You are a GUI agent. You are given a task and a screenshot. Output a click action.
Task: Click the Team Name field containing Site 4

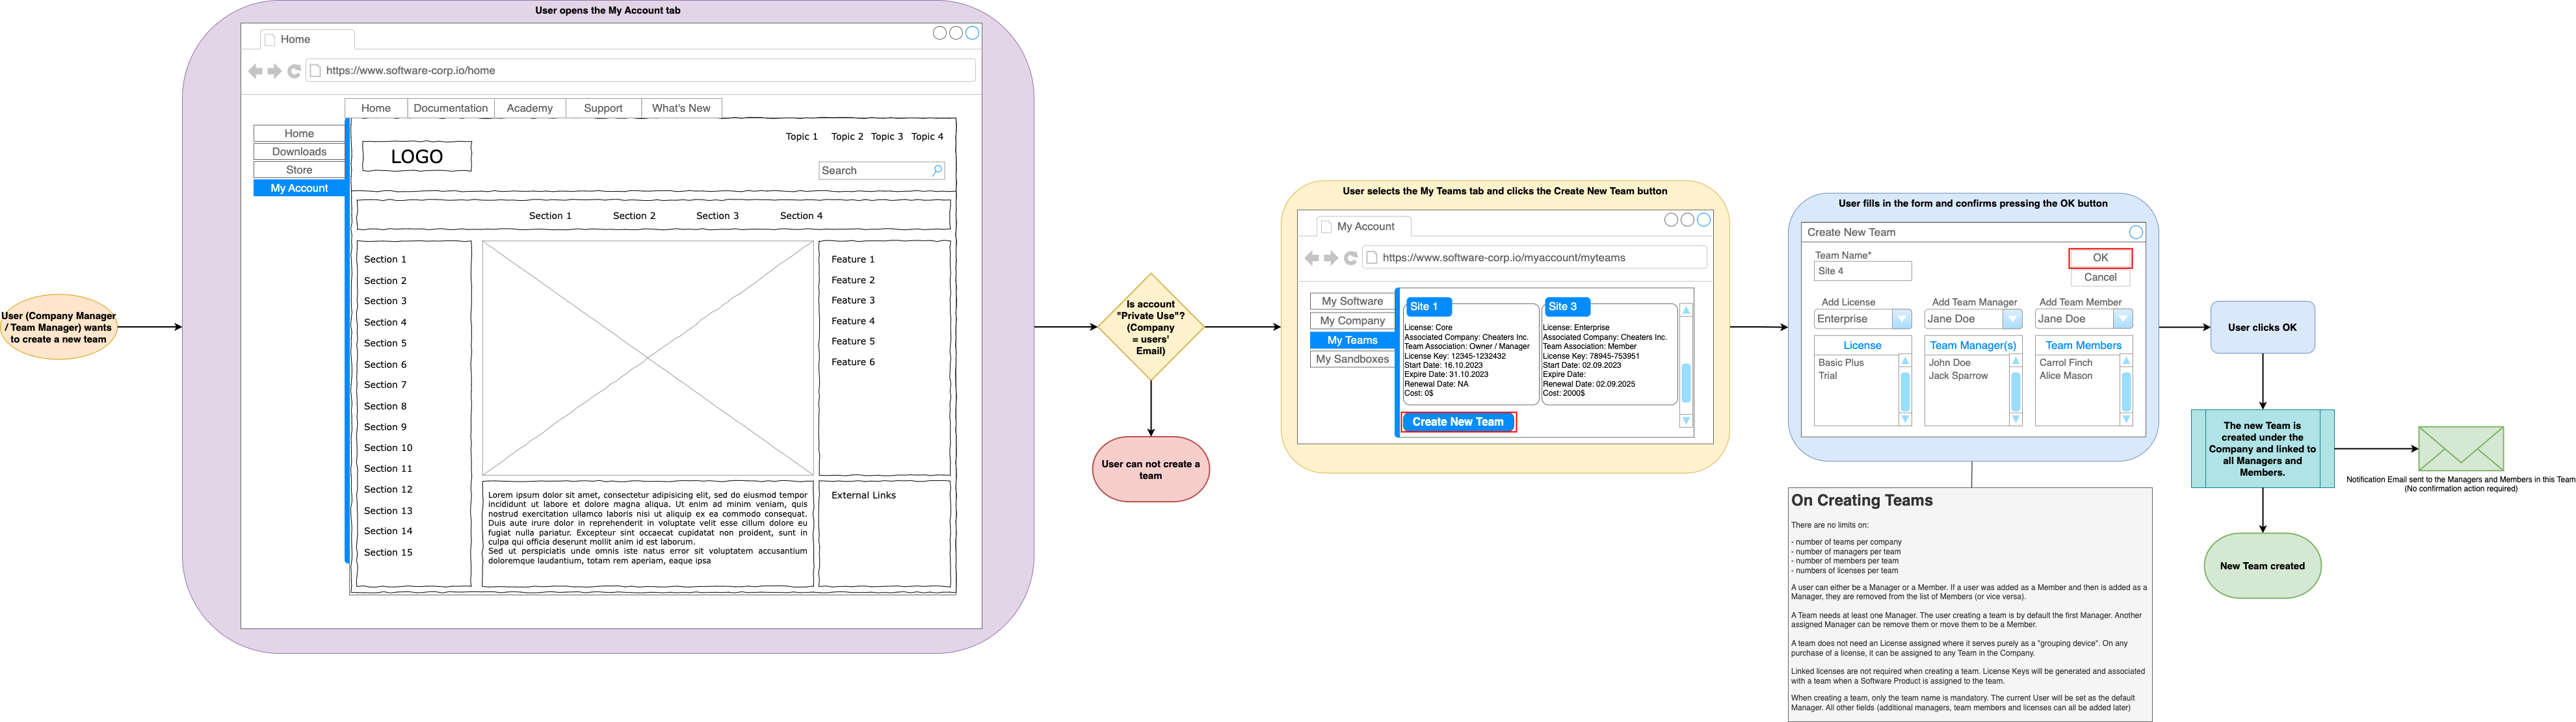pyautogui.click(x=1862, y=271)
